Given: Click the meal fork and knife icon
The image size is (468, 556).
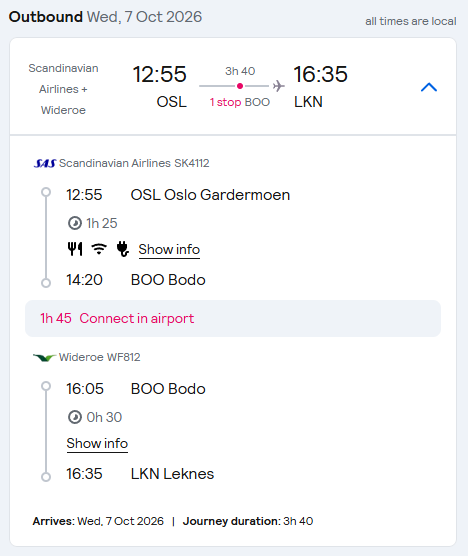Looking at the screenshot, I should [x=75, y=249].
